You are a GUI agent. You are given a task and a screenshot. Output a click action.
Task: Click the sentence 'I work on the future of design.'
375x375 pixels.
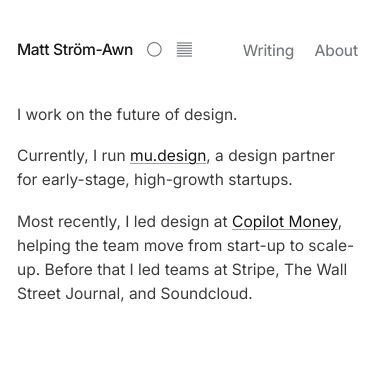(127, 115)
